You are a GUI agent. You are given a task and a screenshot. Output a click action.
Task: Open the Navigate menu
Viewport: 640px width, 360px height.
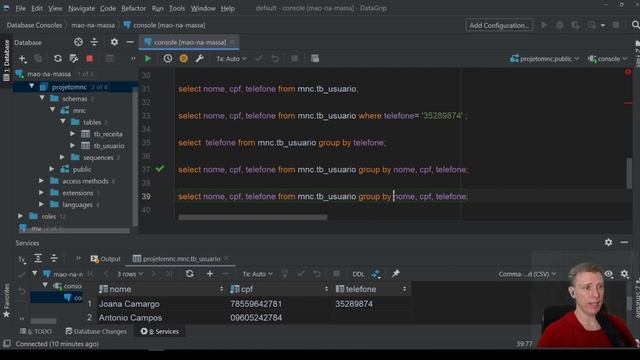click(x=81, y=8)
